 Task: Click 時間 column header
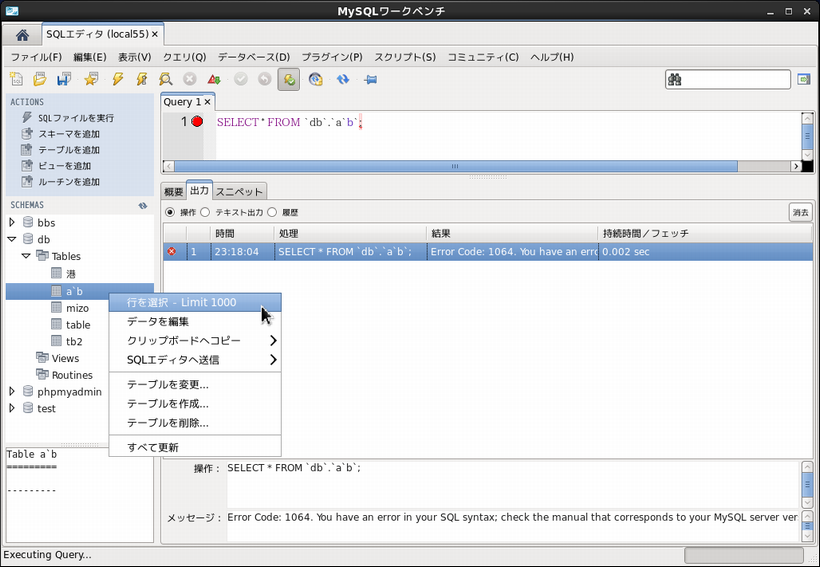point(243,233)
